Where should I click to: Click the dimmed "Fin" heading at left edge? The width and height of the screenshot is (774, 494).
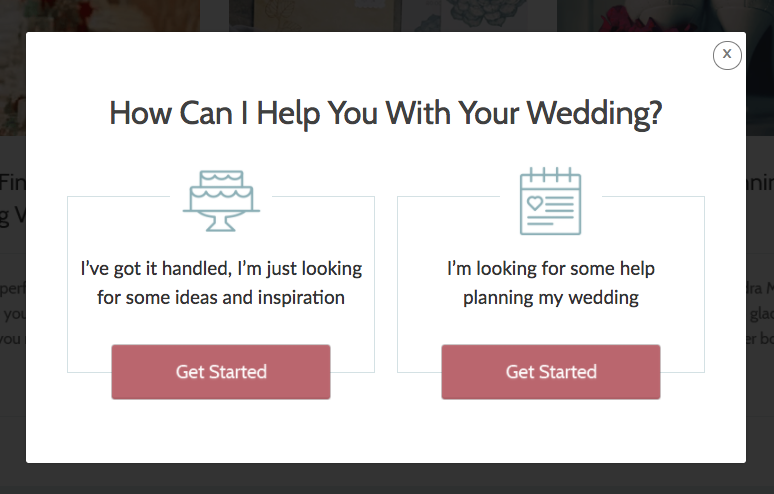point(13,183)
